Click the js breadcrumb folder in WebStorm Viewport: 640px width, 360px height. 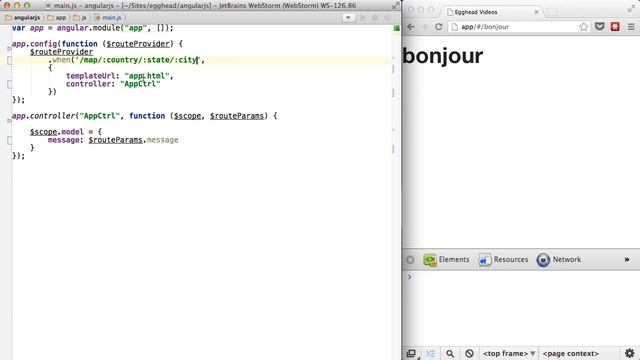coord(80,18)
